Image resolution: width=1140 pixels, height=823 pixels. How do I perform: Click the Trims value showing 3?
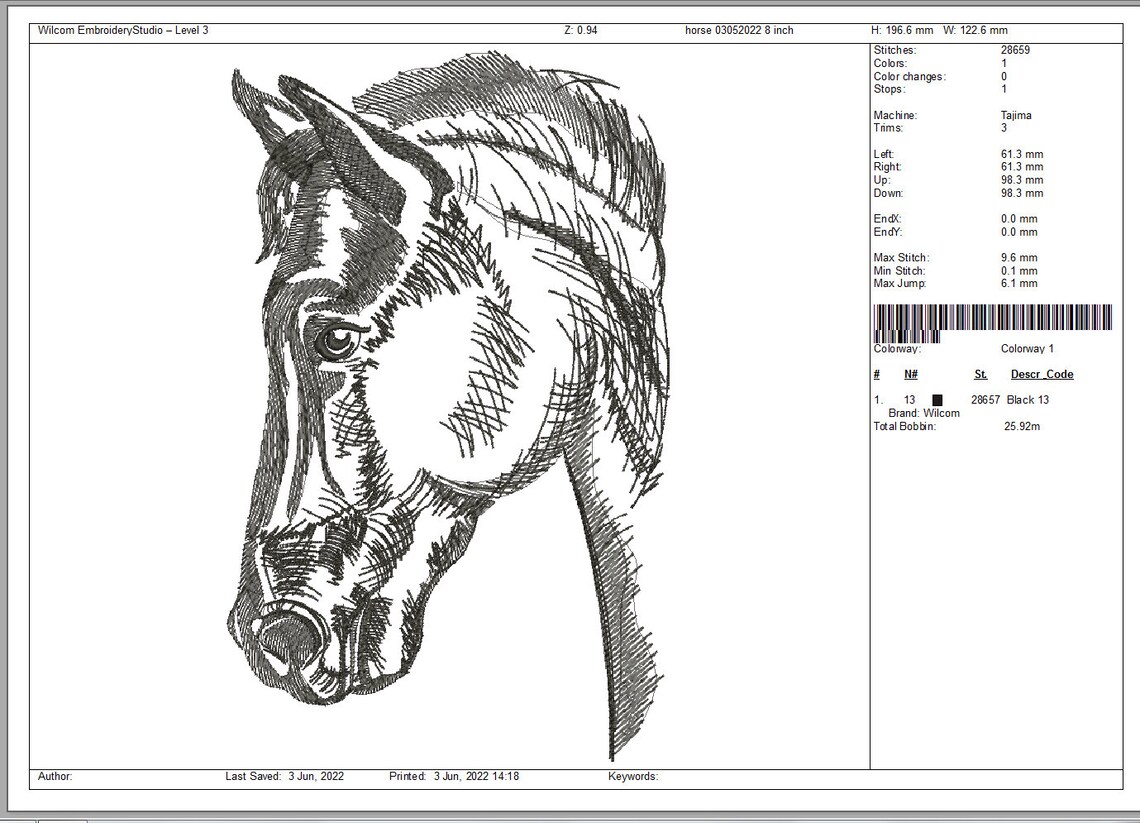pyautogui.click(x=1005, y=127)
